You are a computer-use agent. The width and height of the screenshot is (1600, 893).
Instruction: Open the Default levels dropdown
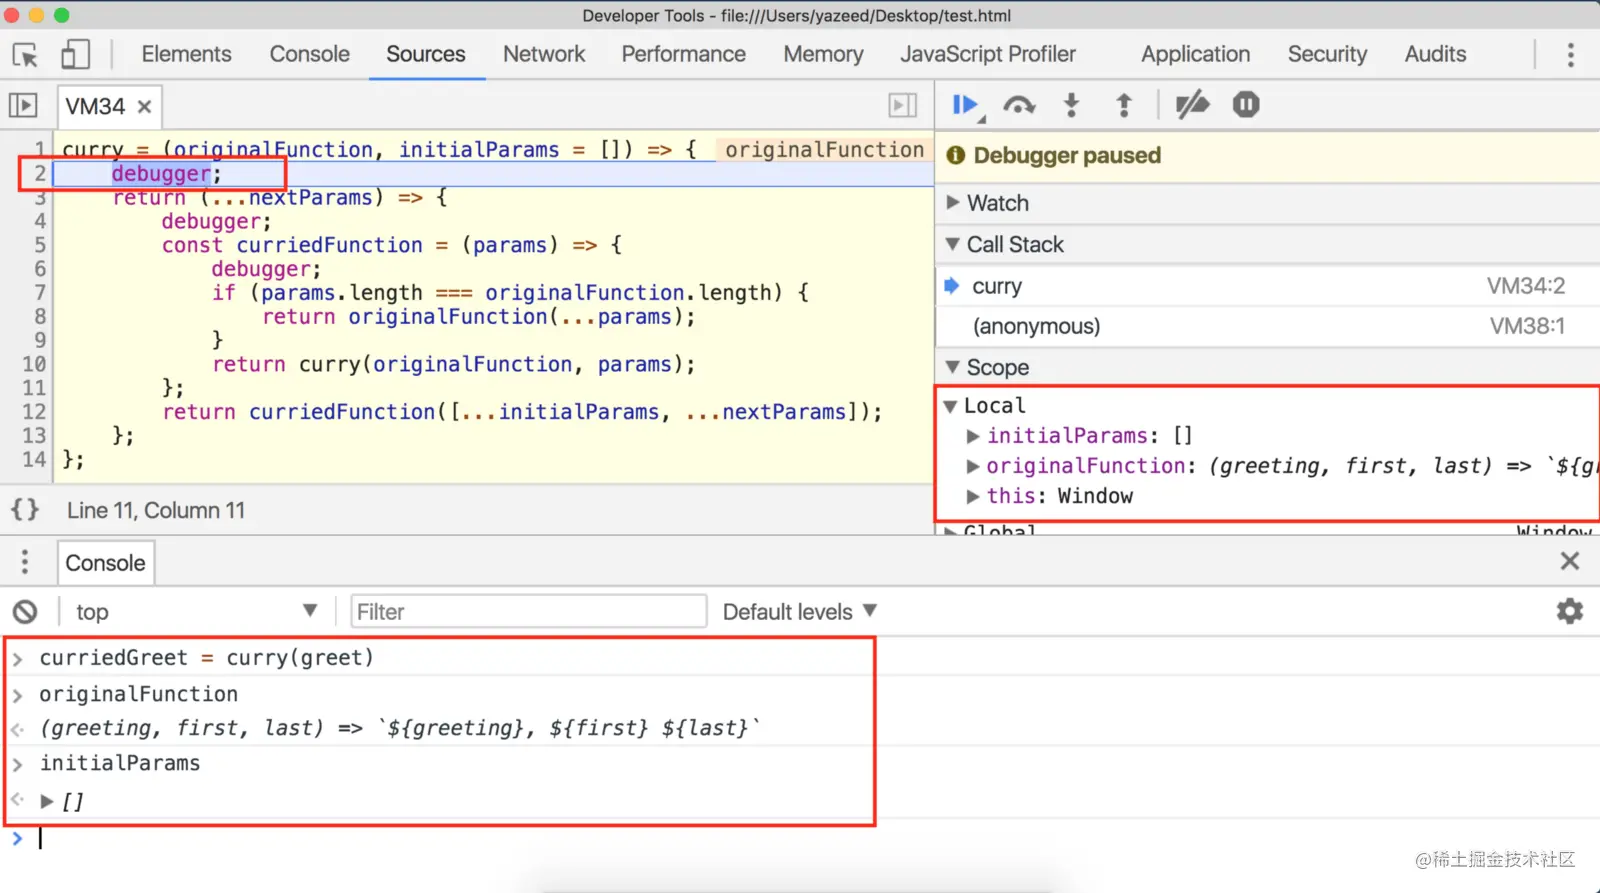[799, 612]
